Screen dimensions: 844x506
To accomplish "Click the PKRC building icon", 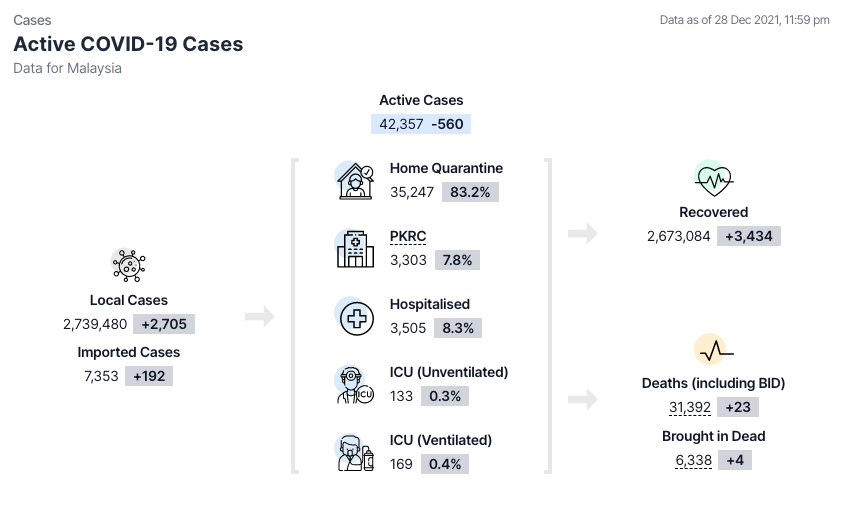I will click(x=354, y=248).
